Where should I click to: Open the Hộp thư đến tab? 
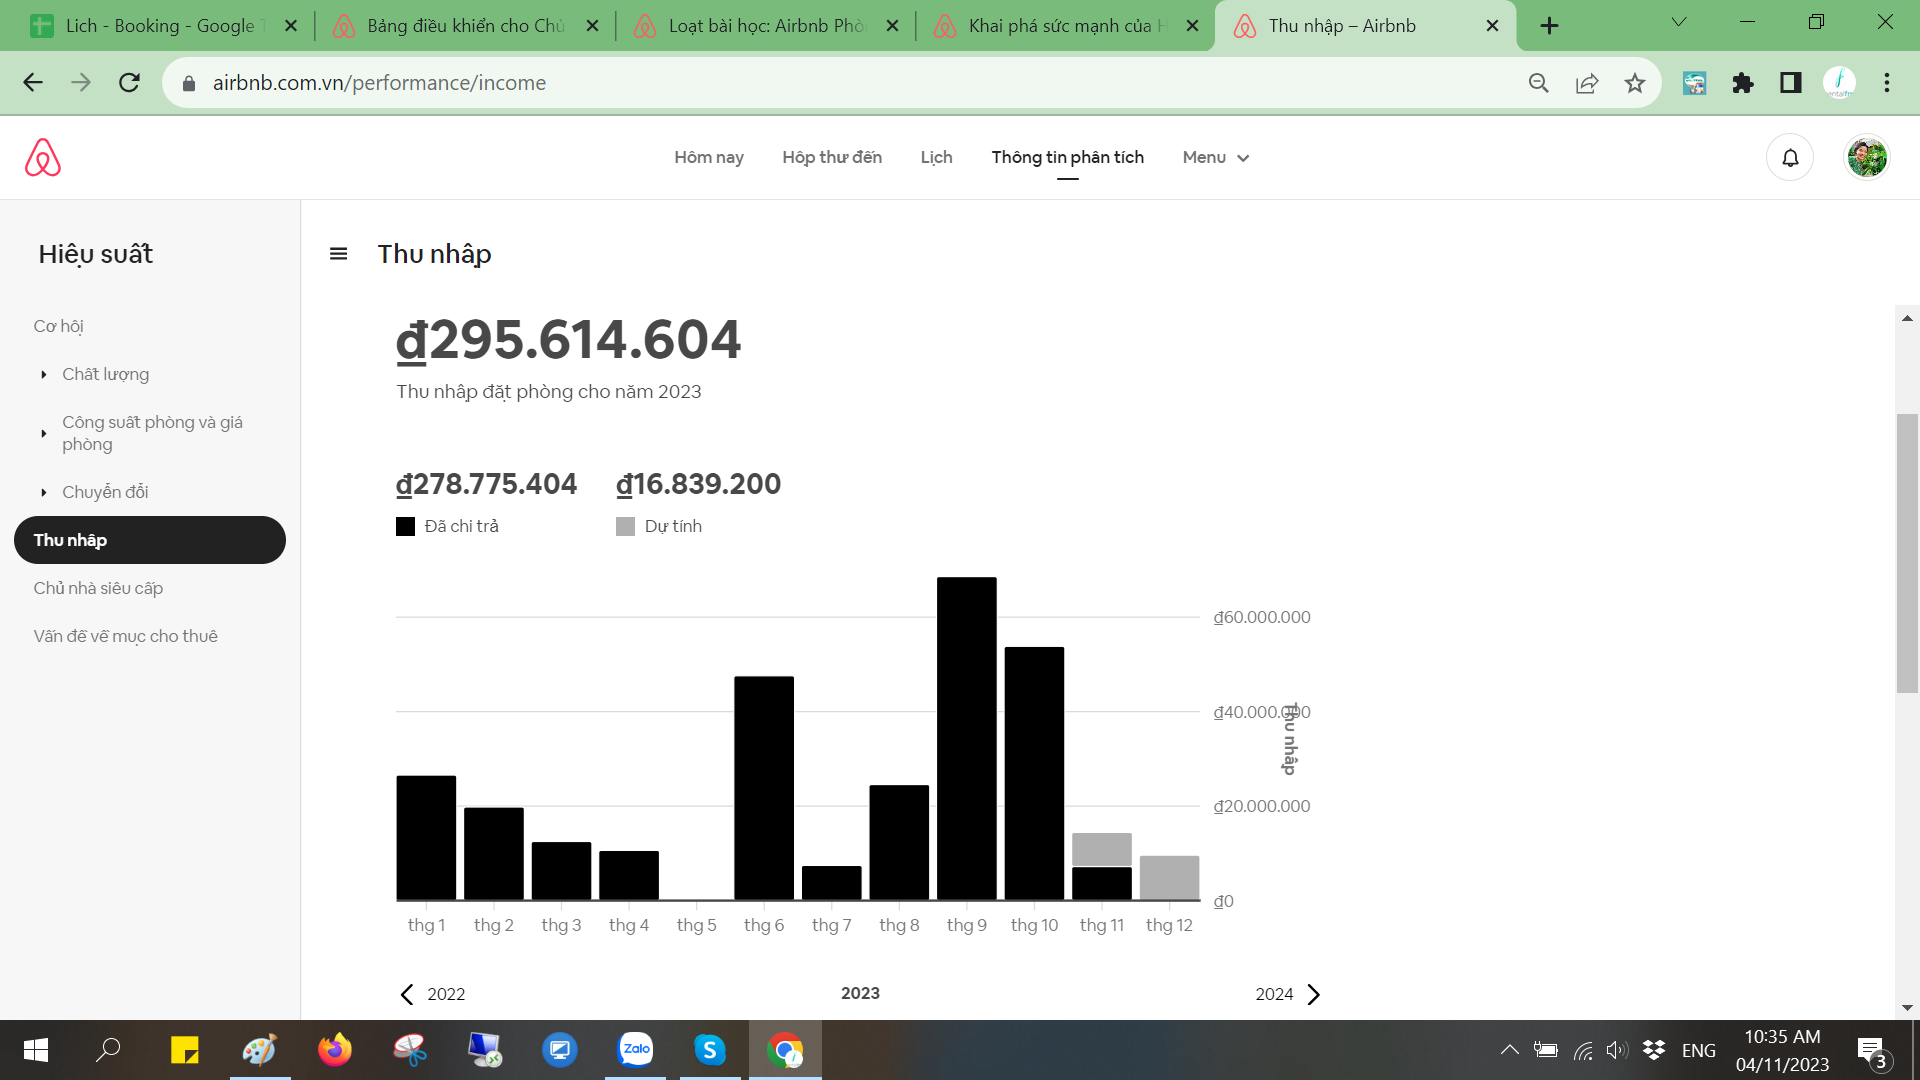click(x=831, y=158)
